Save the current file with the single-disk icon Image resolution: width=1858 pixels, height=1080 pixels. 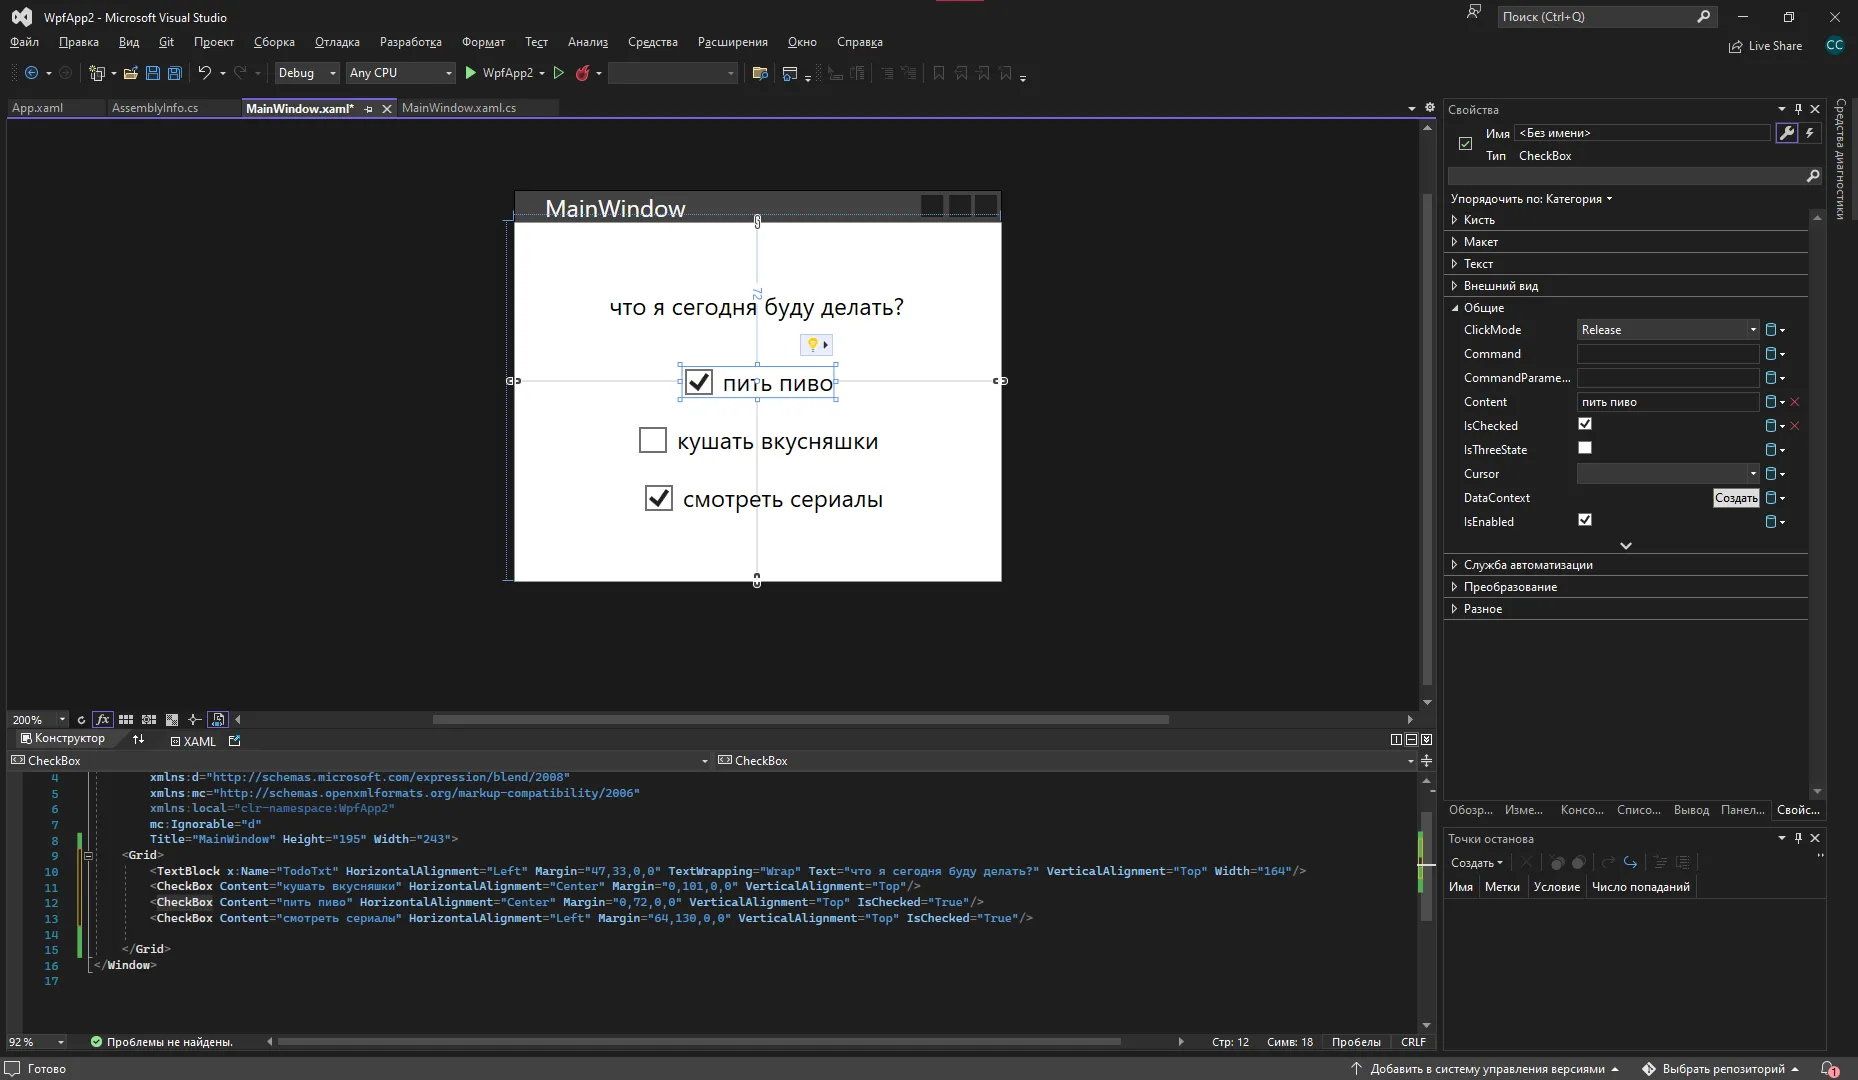pos(153,73)
